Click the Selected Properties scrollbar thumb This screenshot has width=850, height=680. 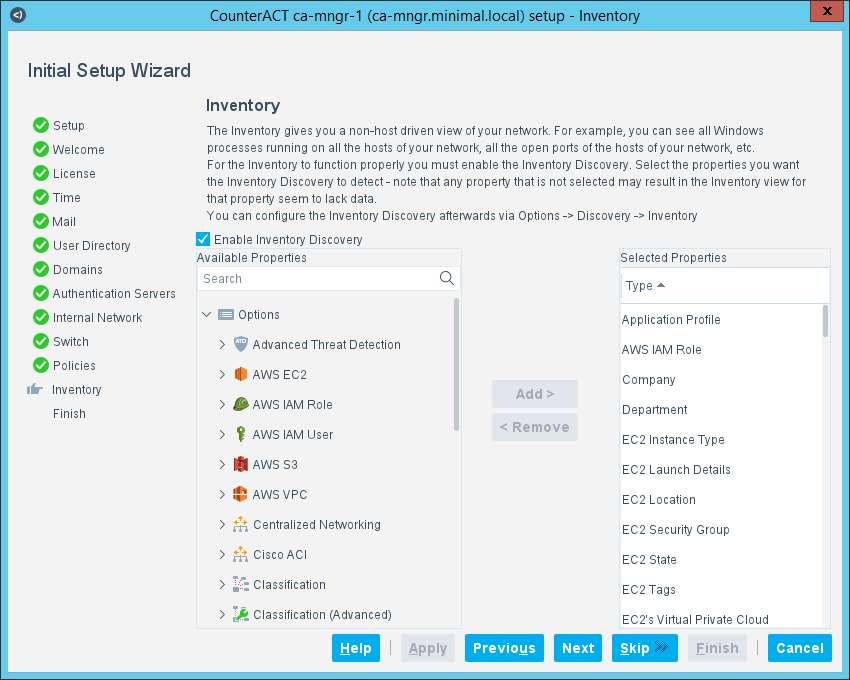click(x=826, y=320)
